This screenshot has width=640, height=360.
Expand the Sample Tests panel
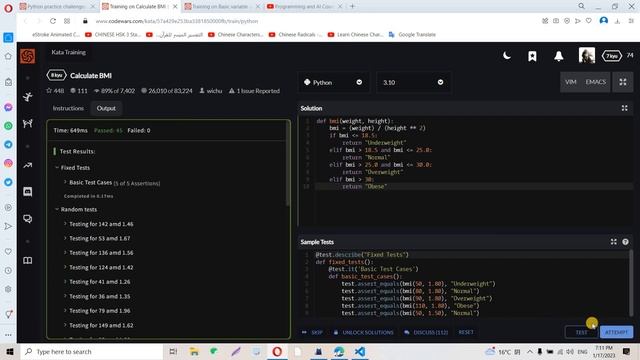[613, 242]
